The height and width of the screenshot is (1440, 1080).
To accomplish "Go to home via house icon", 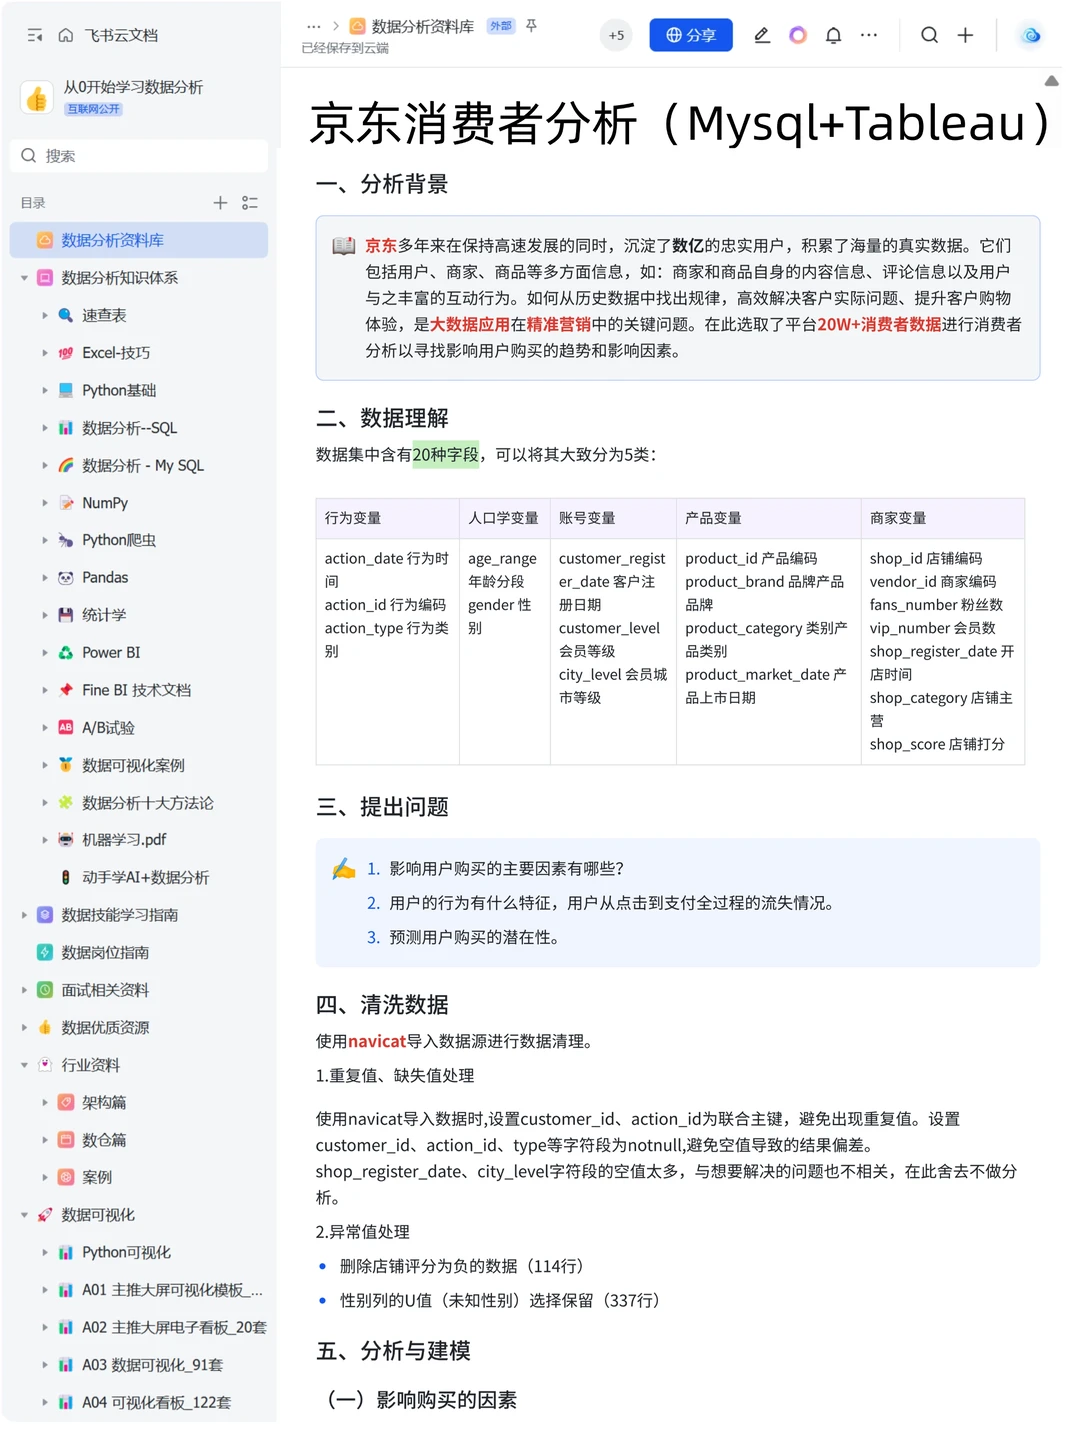I will 66,35.
